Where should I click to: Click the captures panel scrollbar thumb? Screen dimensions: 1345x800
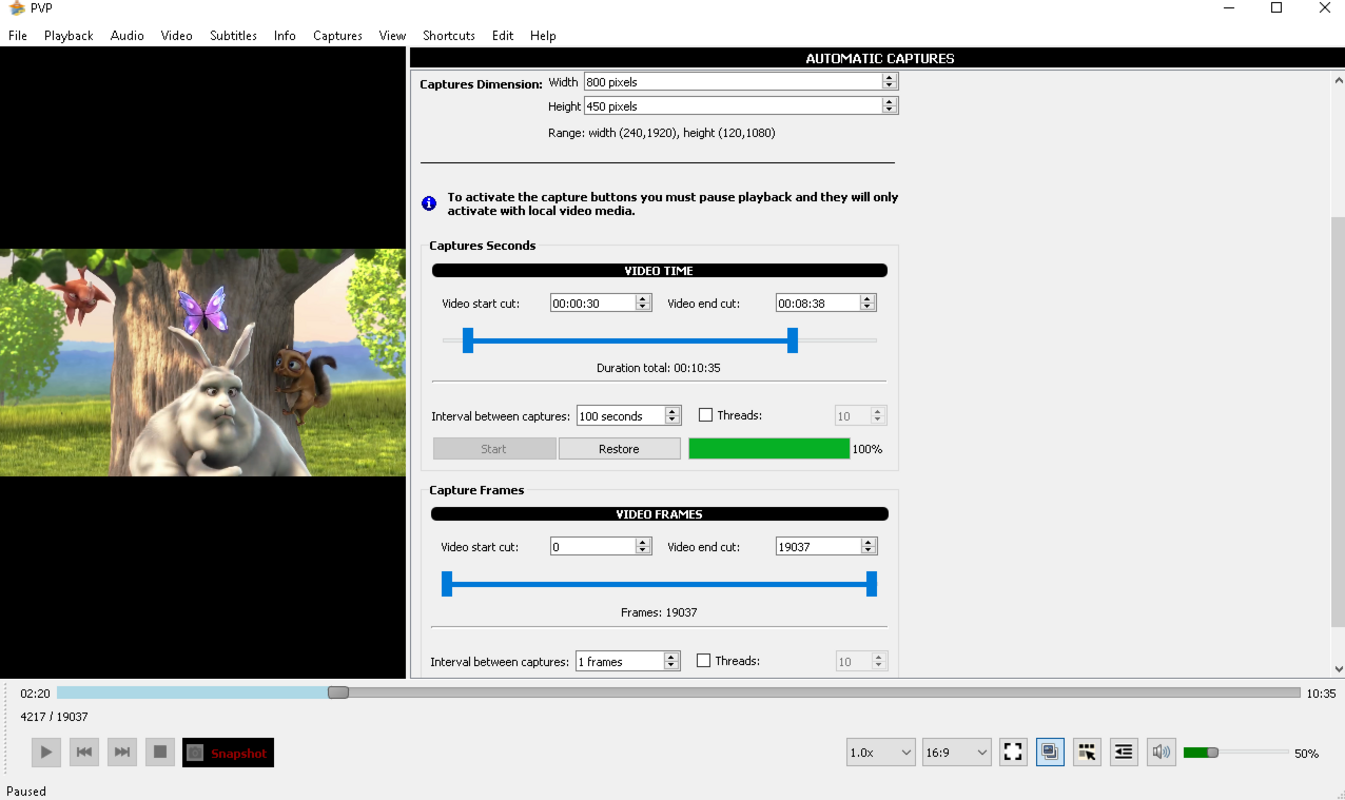(x=1338, y=421)
